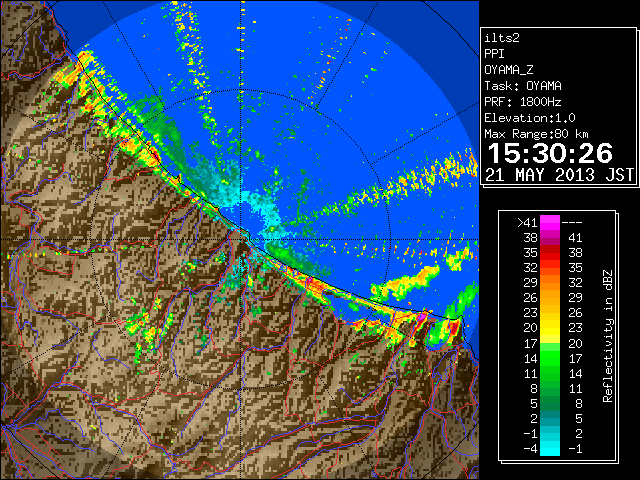Select the 'PPI' scan type text
This screenshot has height=480, width=640.
point(494,54)
